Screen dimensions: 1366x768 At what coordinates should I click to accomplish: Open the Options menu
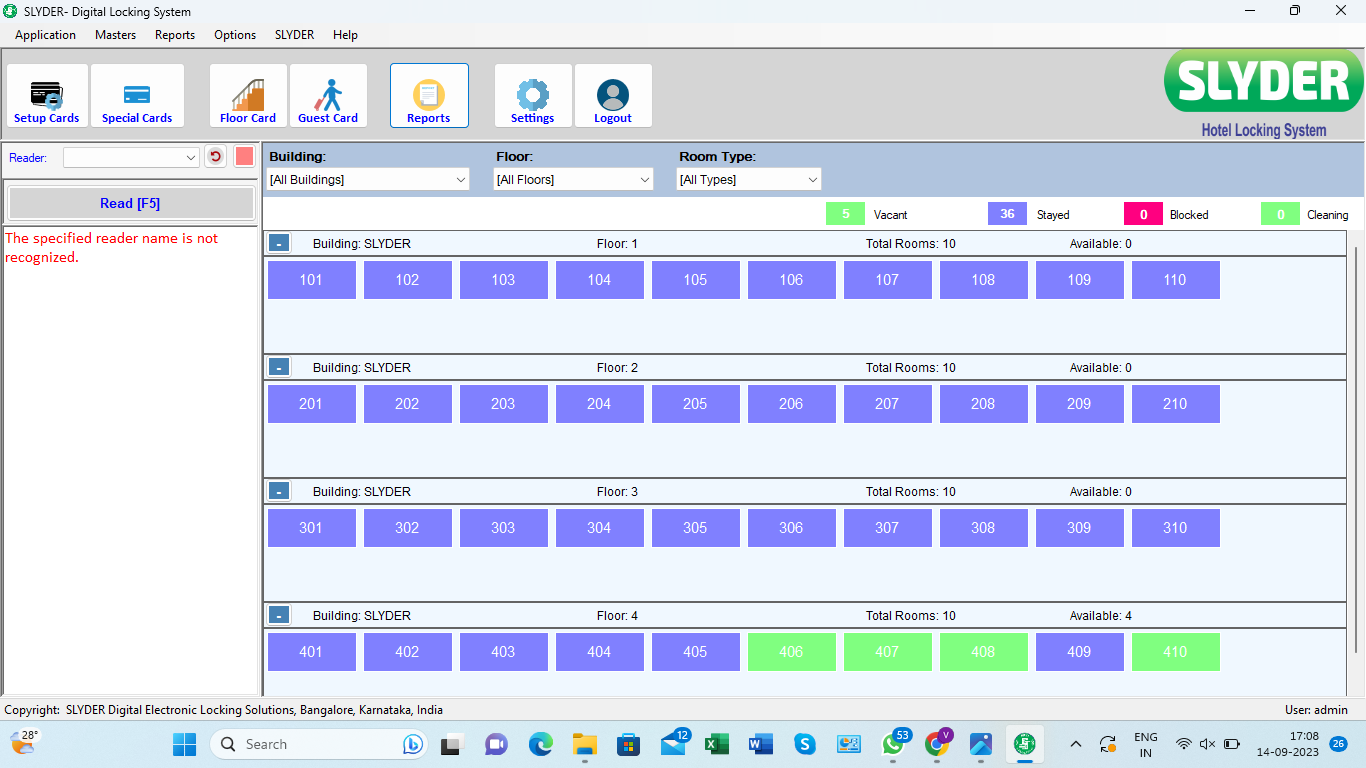click(x=235, y=34)
